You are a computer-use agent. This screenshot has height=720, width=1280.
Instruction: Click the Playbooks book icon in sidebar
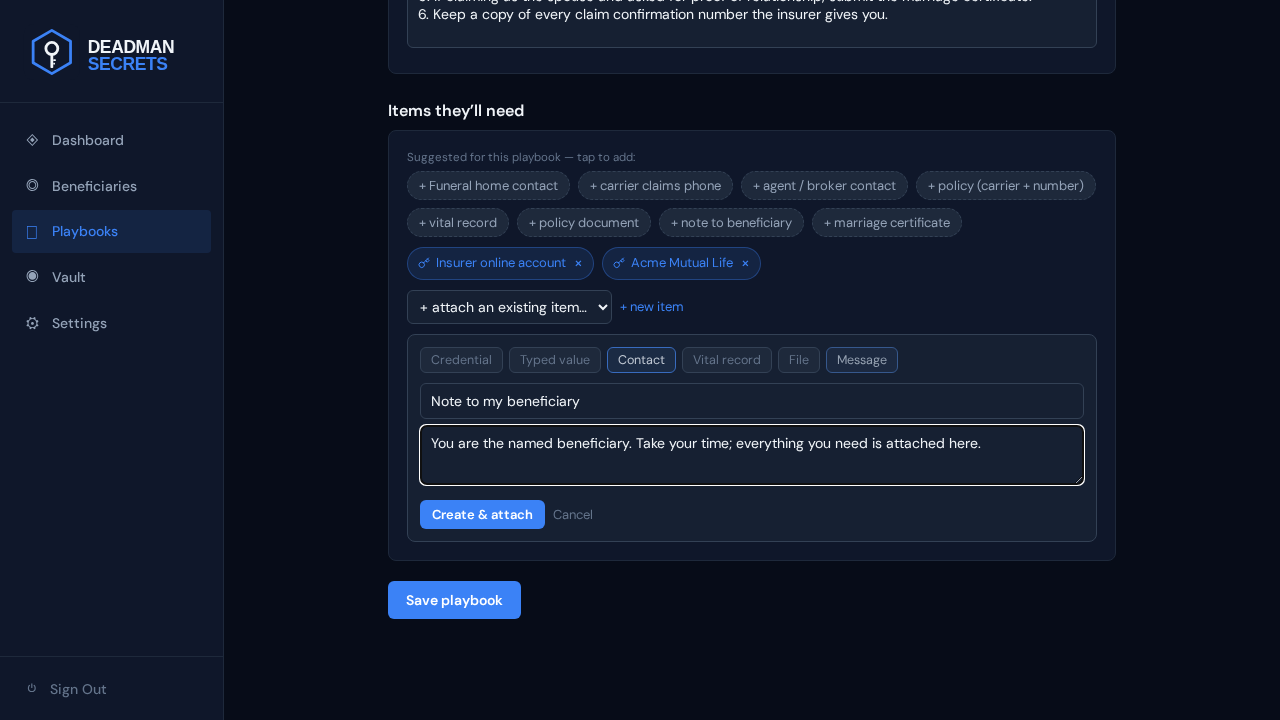(x=32, y=232)
